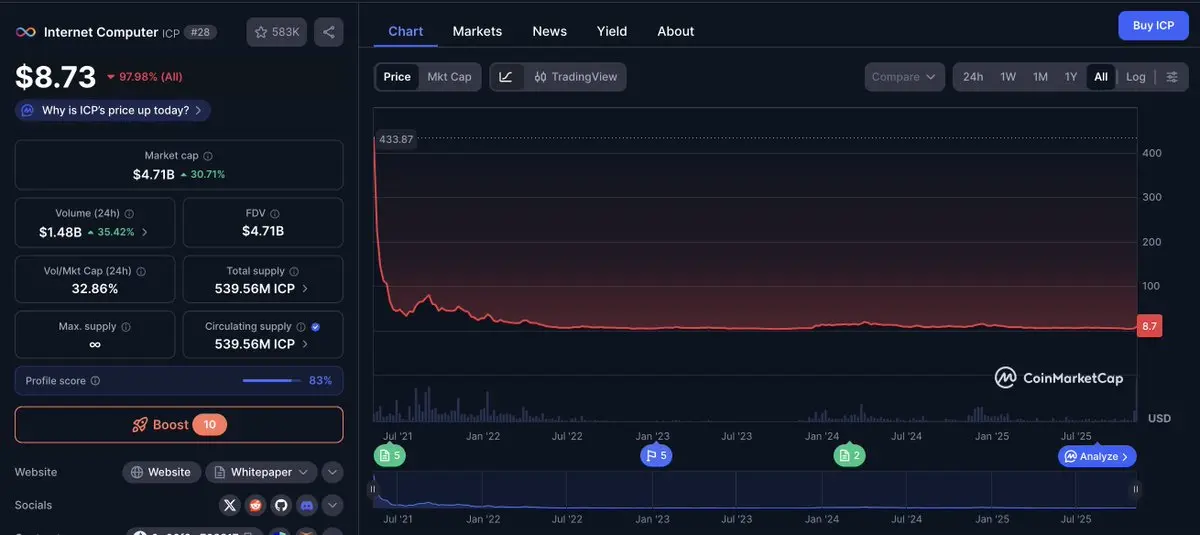Expand more website links chevron
Image resolution: width=1200 pixels, height=535 pixels.
tap(333, 472)
